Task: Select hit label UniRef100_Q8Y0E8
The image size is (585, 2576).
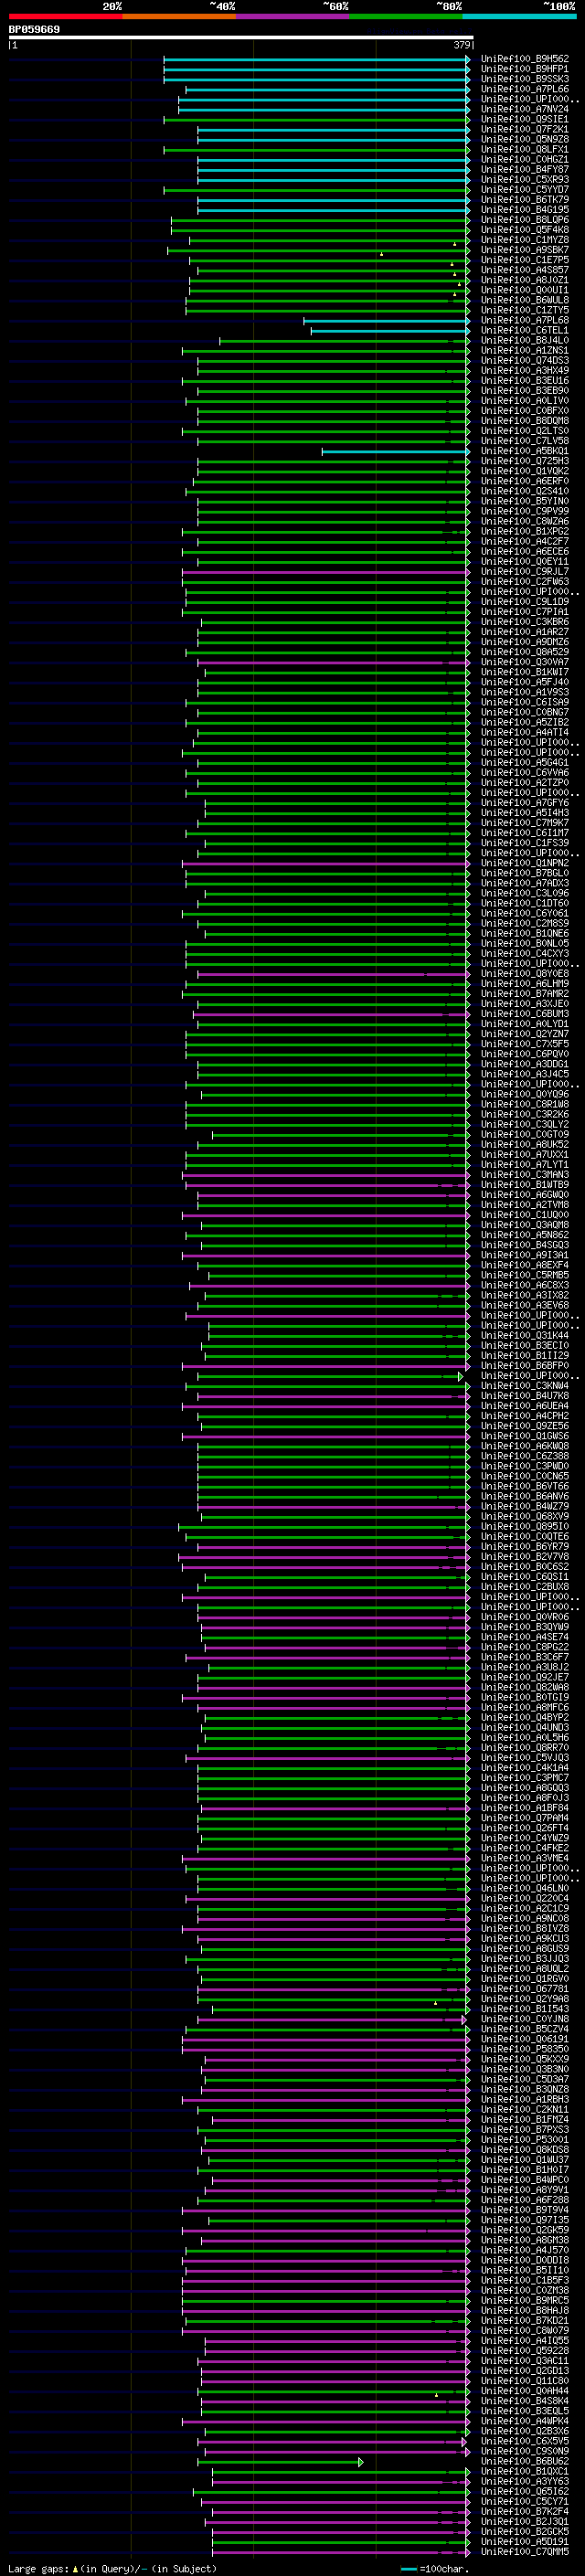Action: (x=524, y=974)
